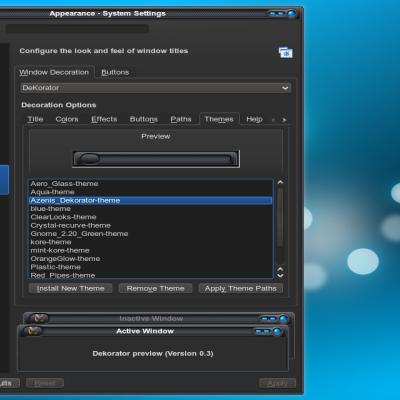
Task: Open the Effects tab
Action: tap(104, 119)
